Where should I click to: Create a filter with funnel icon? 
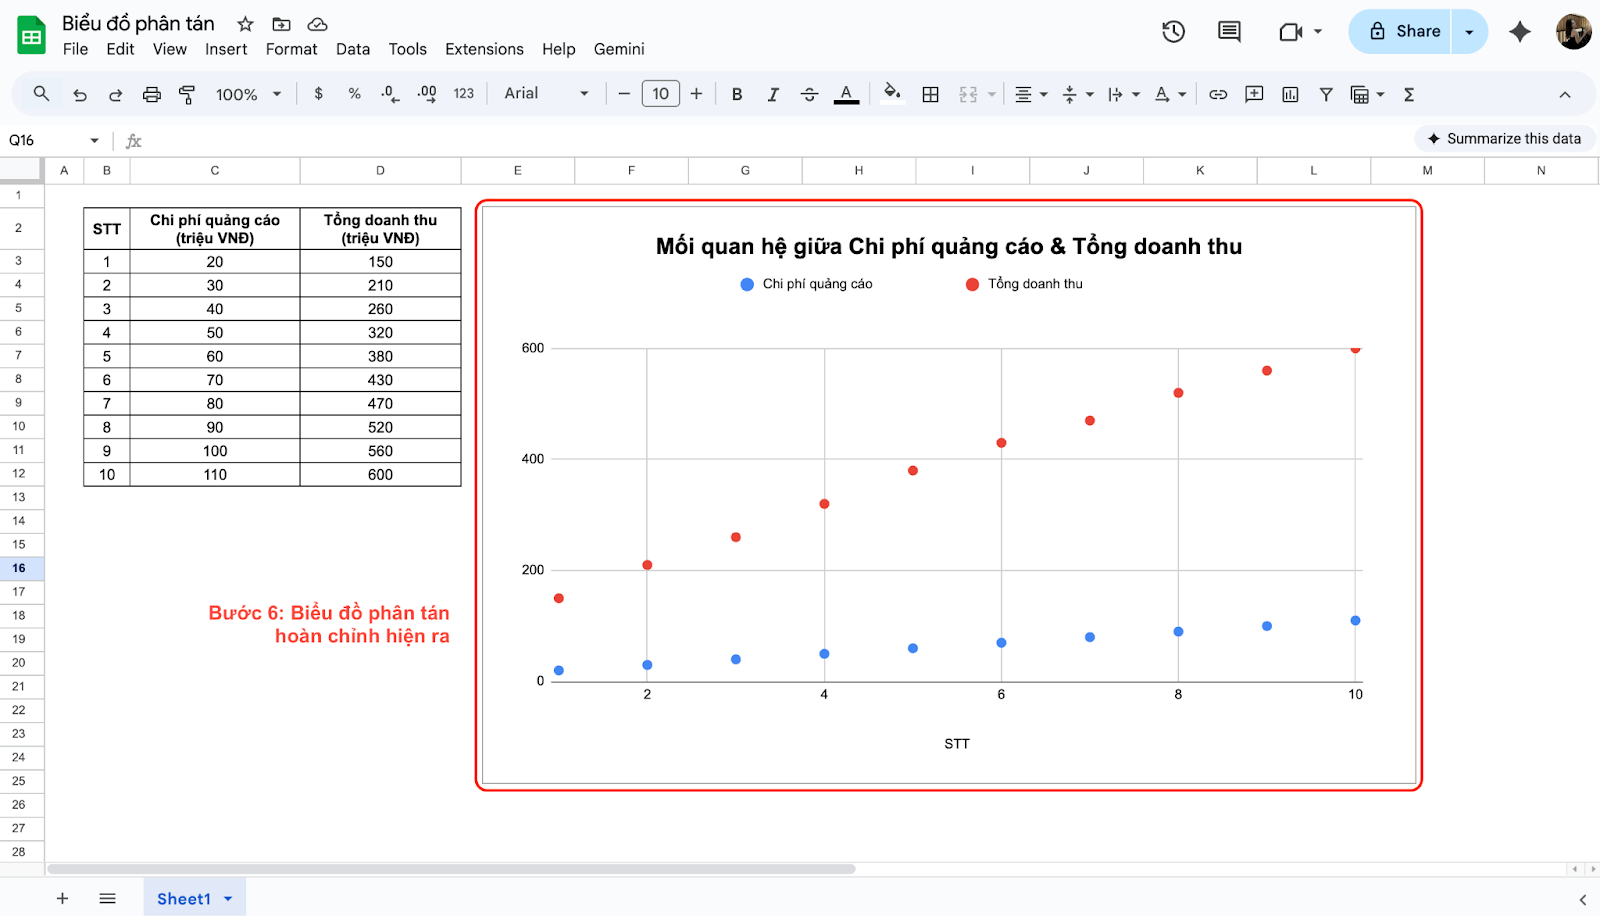click(x=1326, y=94)
